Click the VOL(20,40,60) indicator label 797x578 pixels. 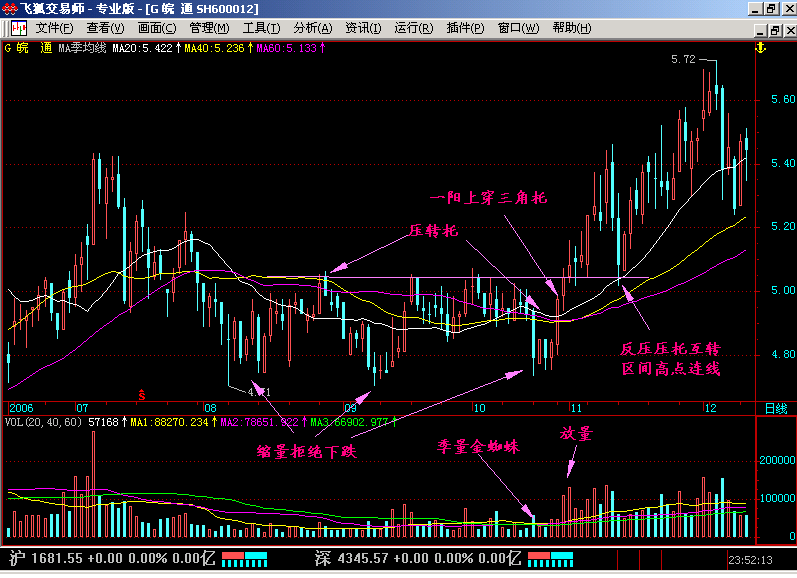pyautogui.click(x=45, y=423)
